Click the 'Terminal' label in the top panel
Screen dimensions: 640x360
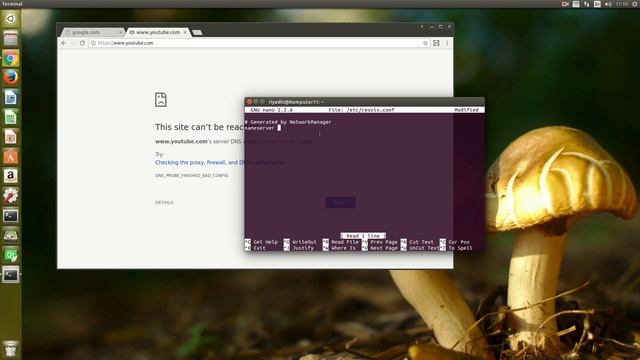[x=12, y=4]
